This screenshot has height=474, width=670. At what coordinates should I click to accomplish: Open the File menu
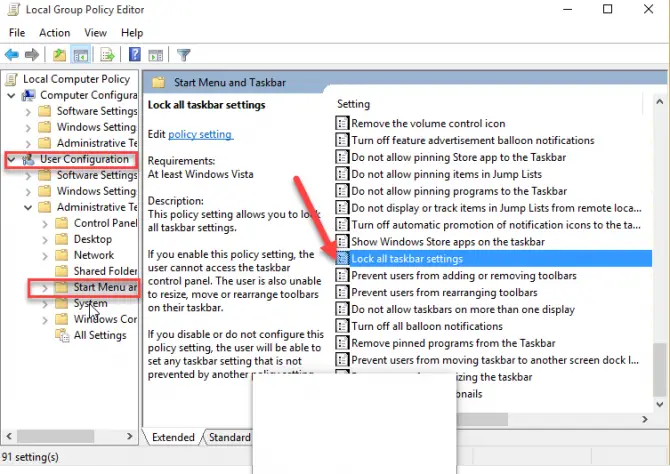(x=17, y=33)
